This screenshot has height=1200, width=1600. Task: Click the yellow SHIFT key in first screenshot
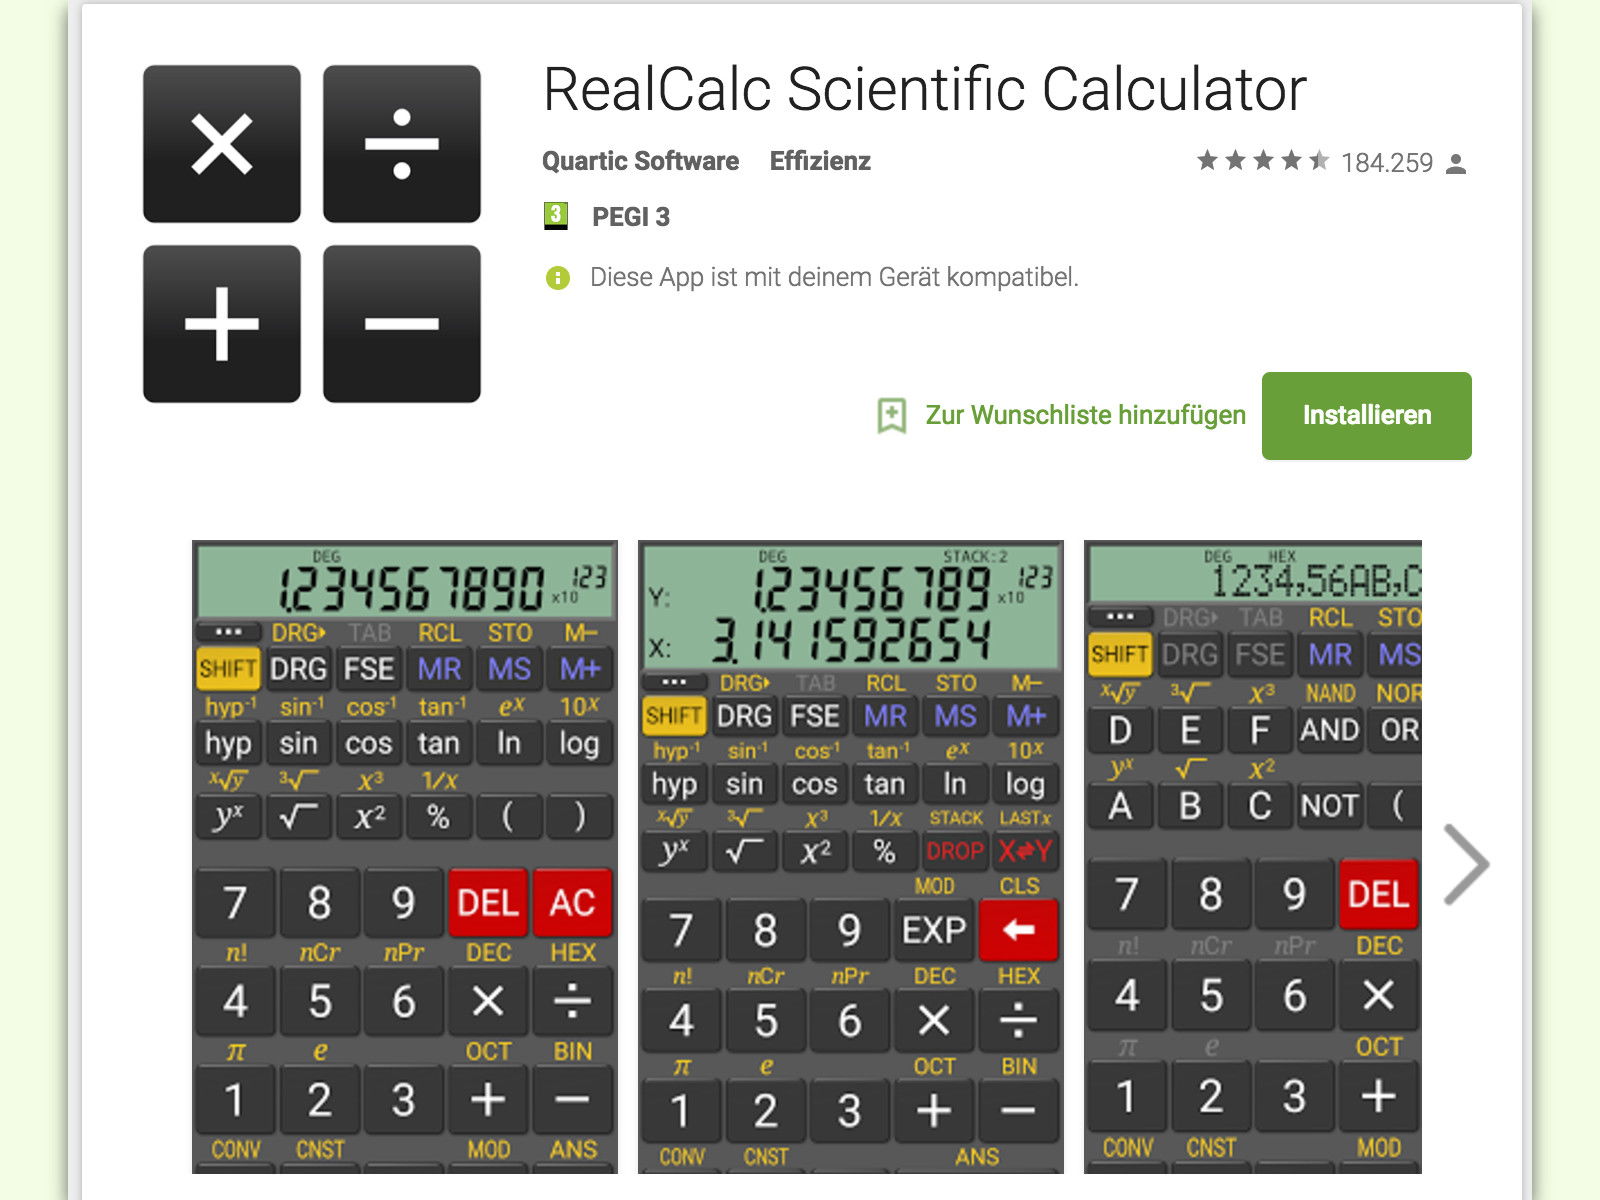click(228, 668)
